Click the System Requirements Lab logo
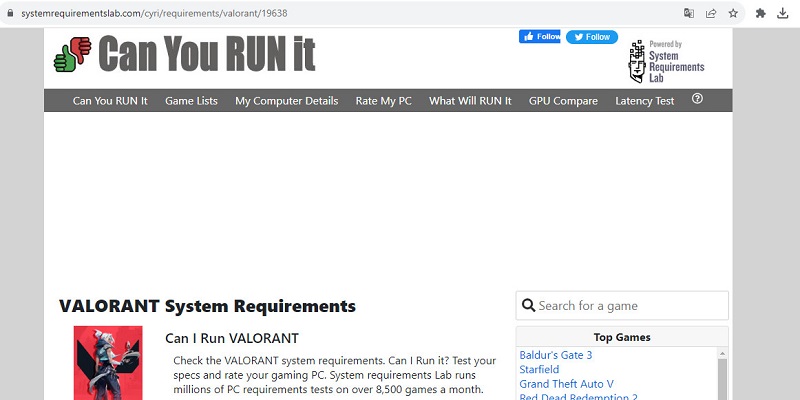 666,62
